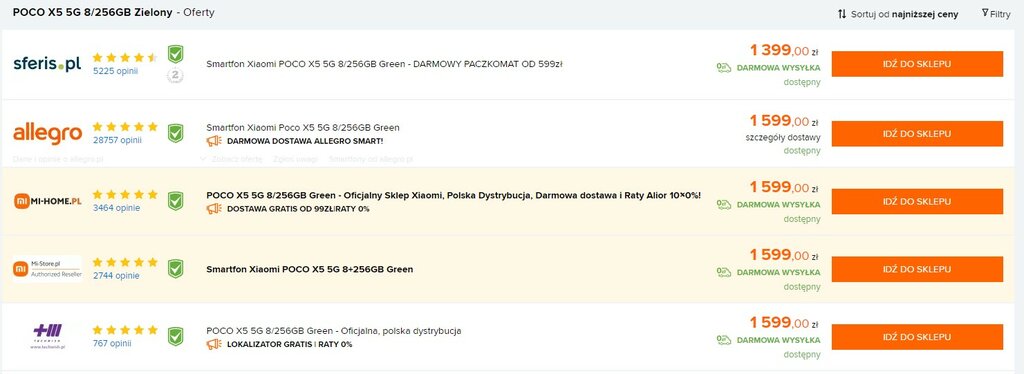Open the Mi-Store.pl Authorized Reseller logo
This screenshot has height=374, width=1024.
click(48, 268)
